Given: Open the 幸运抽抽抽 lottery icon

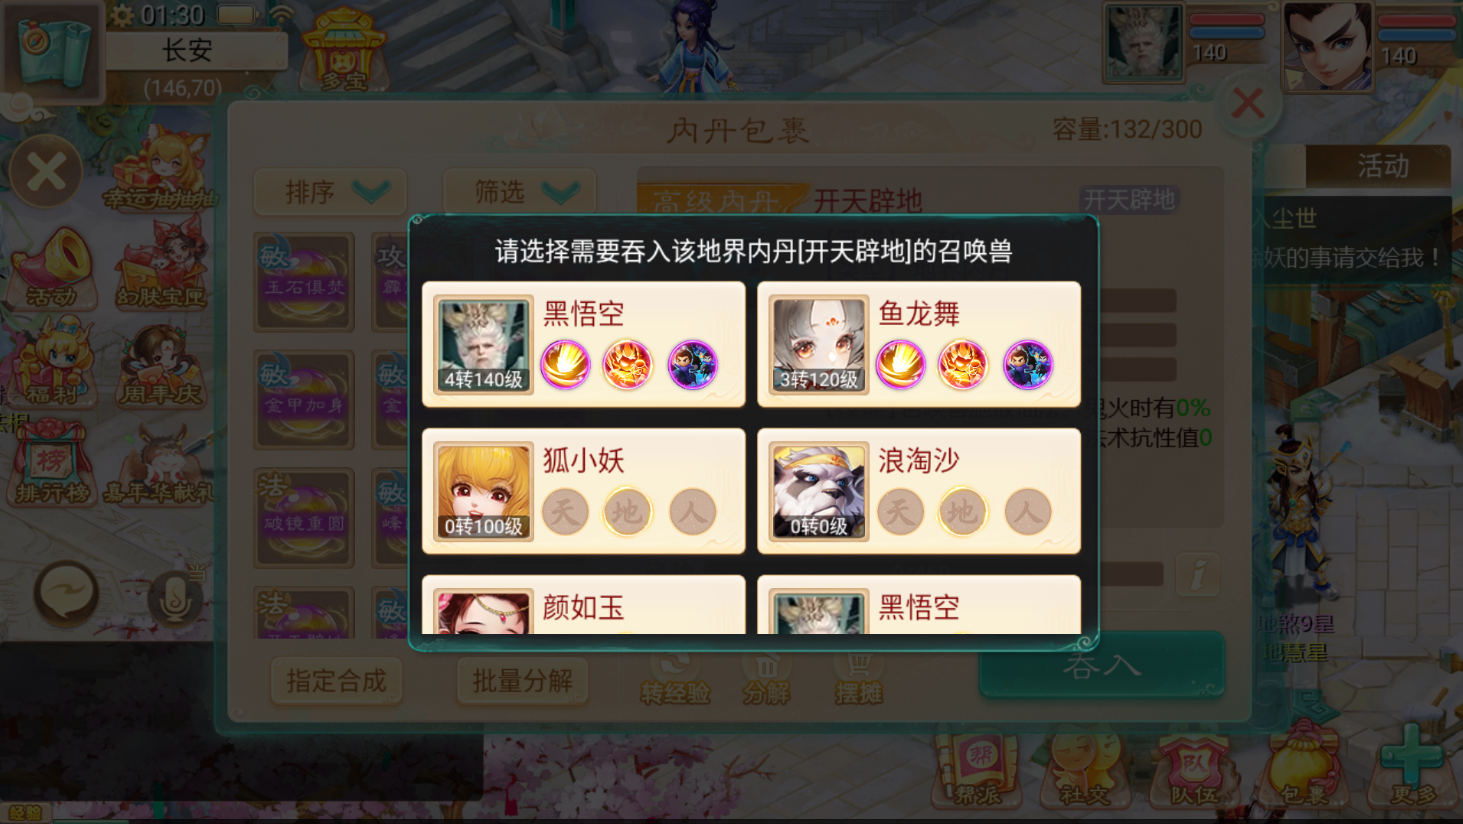Looking at the screenshot, I should coord(161,168).
